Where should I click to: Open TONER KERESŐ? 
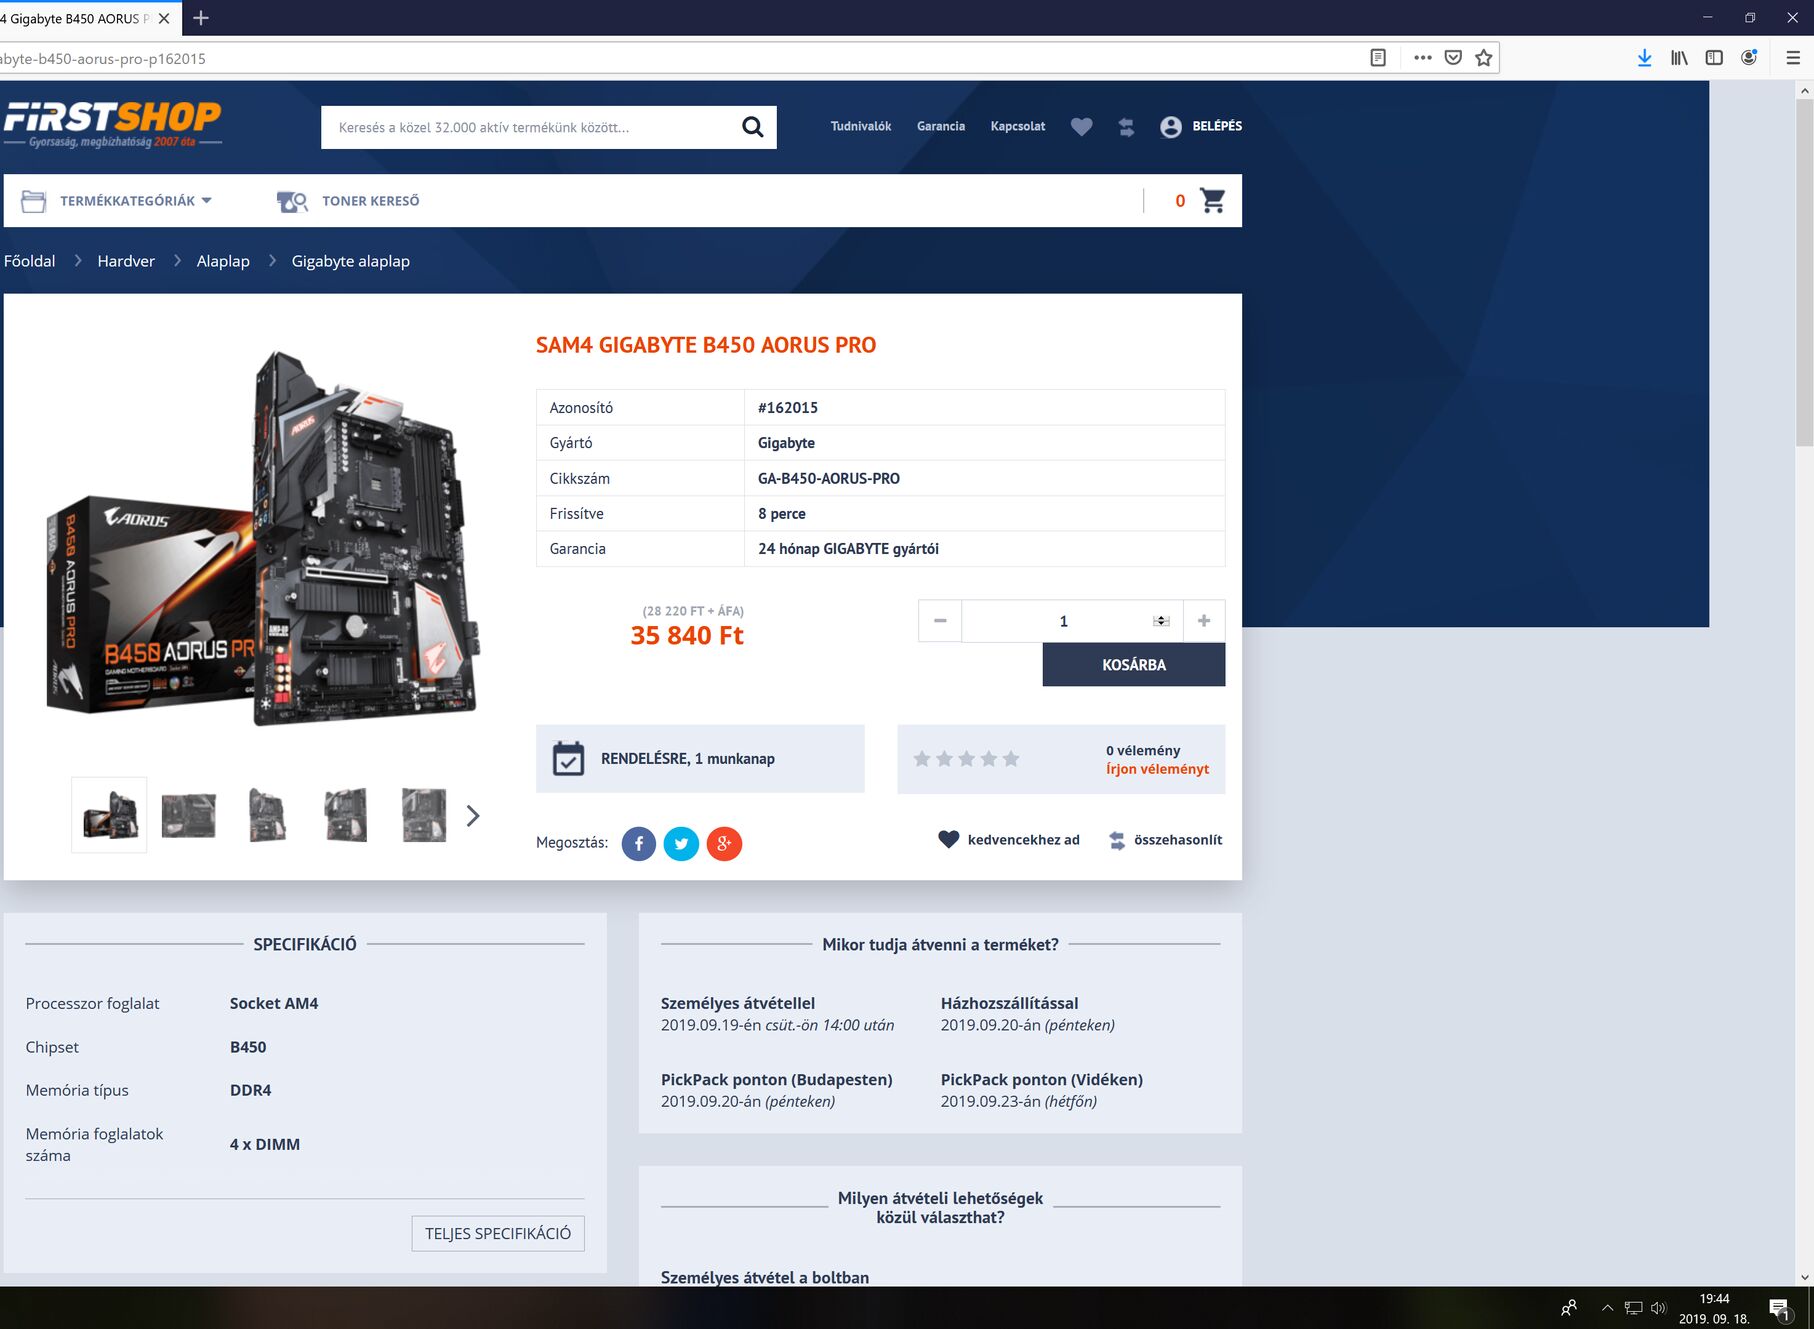[x=371, y=201]
